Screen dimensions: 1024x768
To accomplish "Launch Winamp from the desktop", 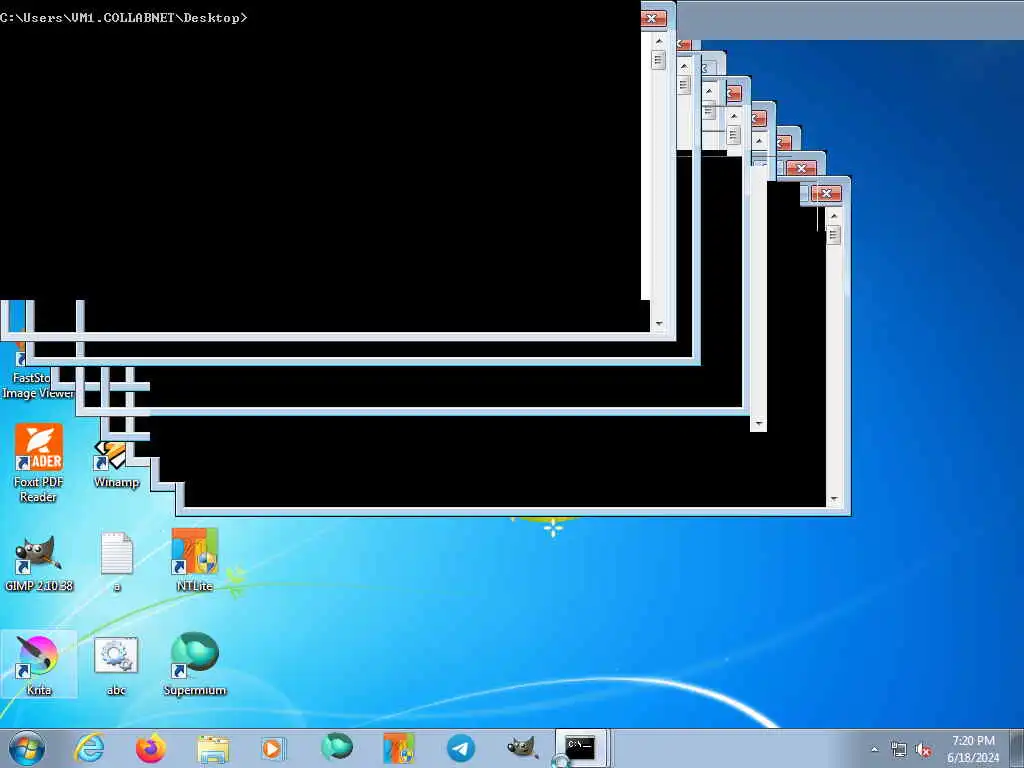I will point(116,466).
